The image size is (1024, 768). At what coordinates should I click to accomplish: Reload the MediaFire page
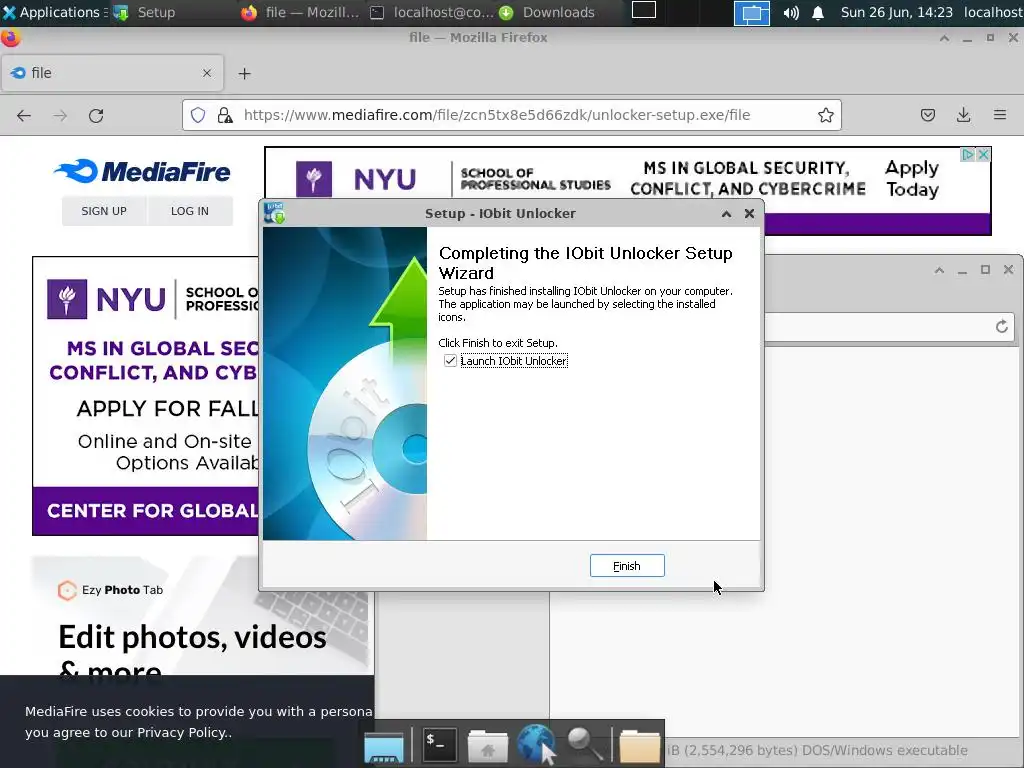click(96, 116)
